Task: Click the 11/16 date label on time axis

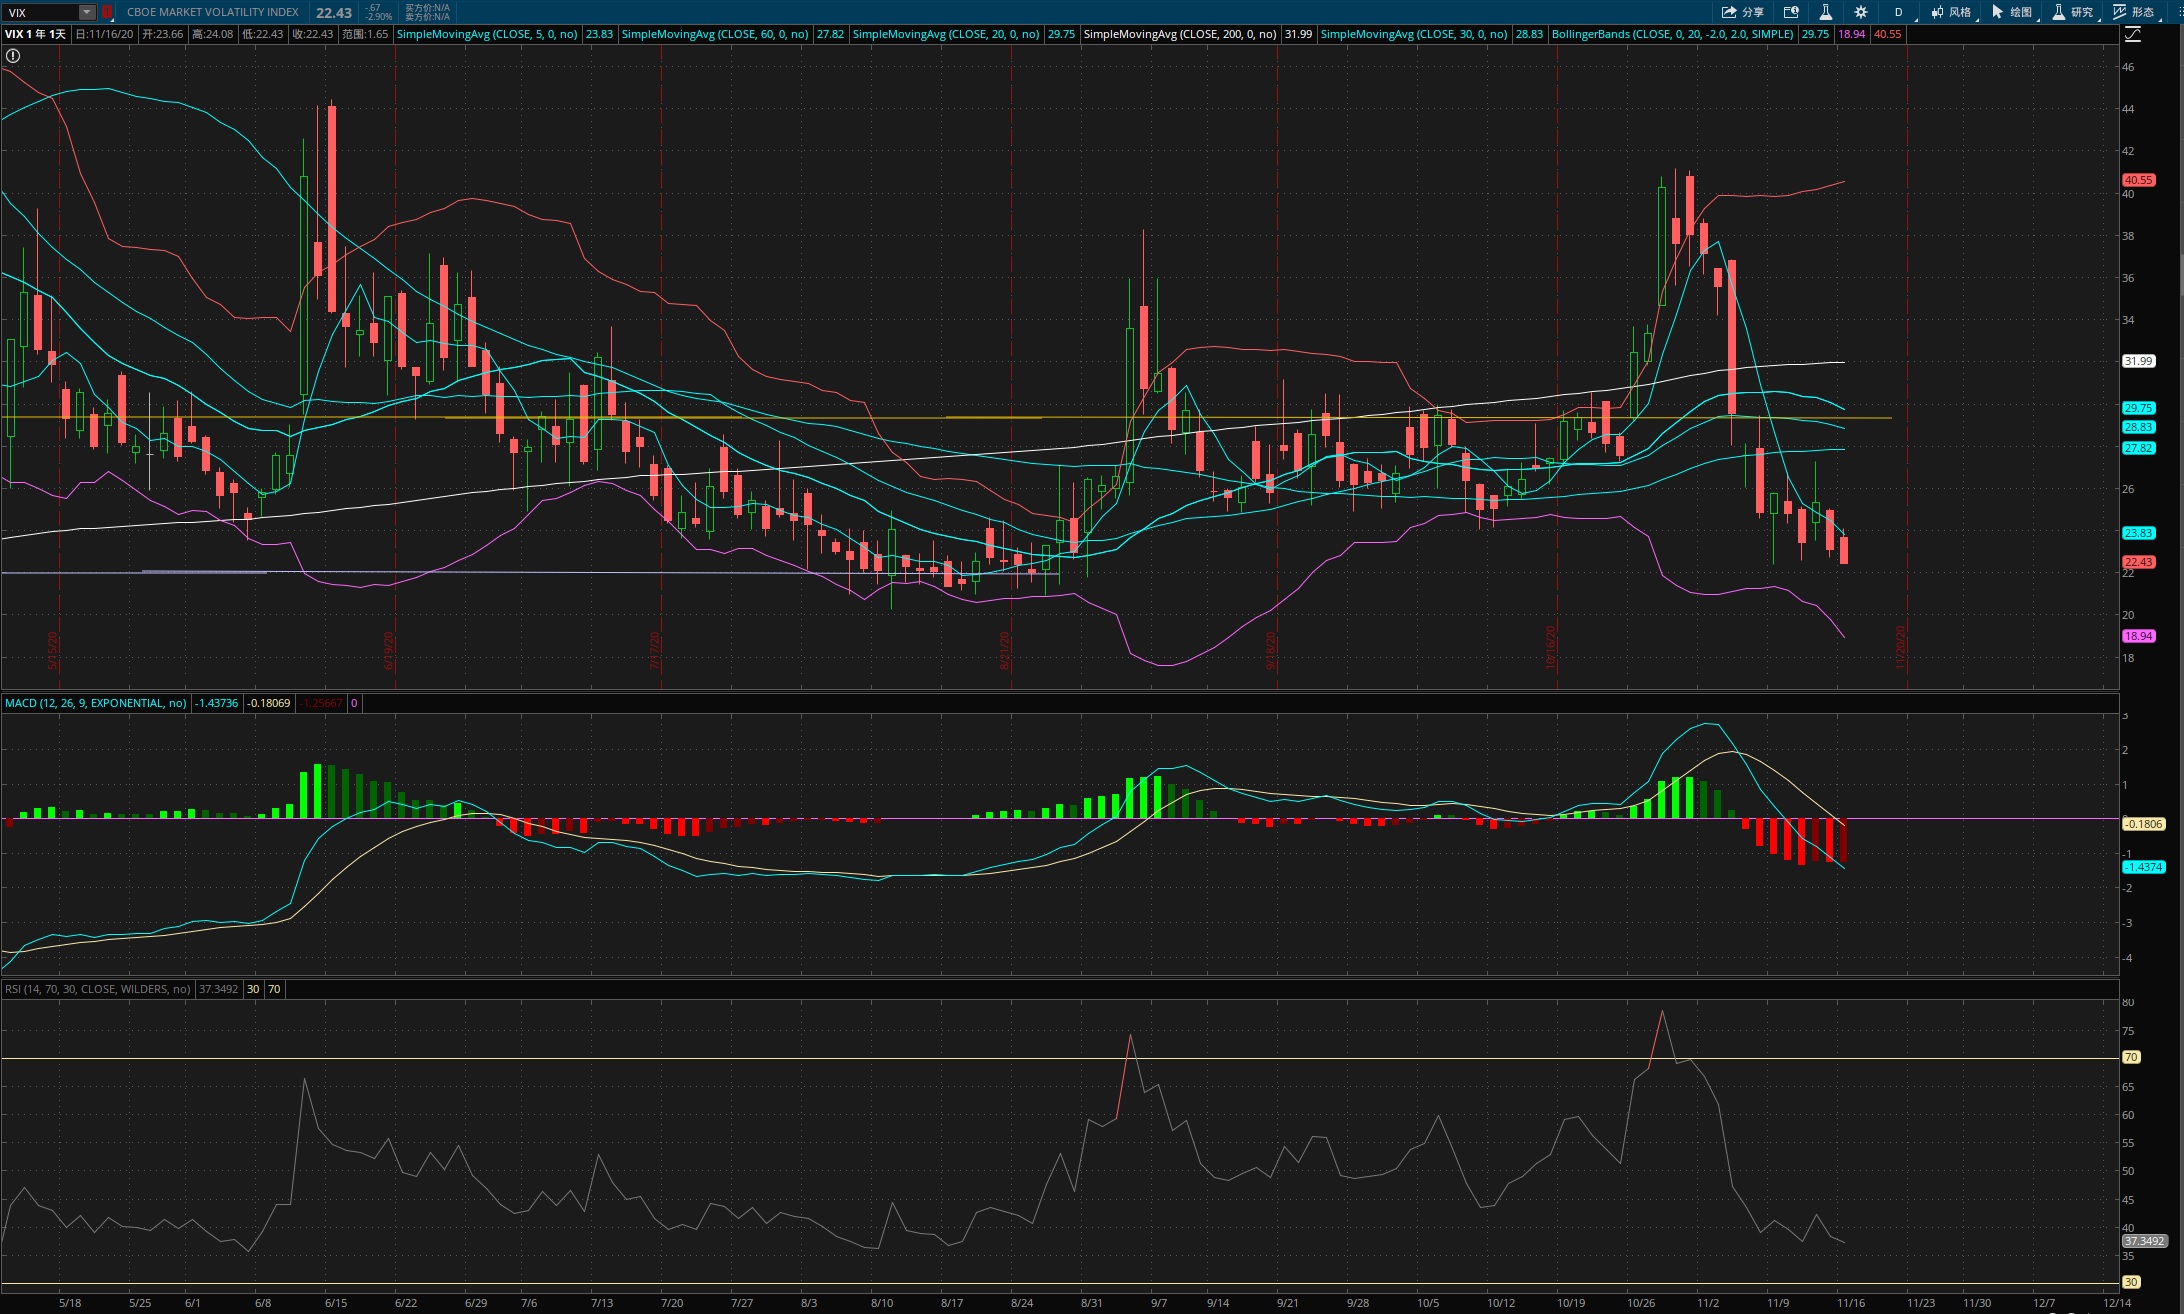Action: 1850,1303
